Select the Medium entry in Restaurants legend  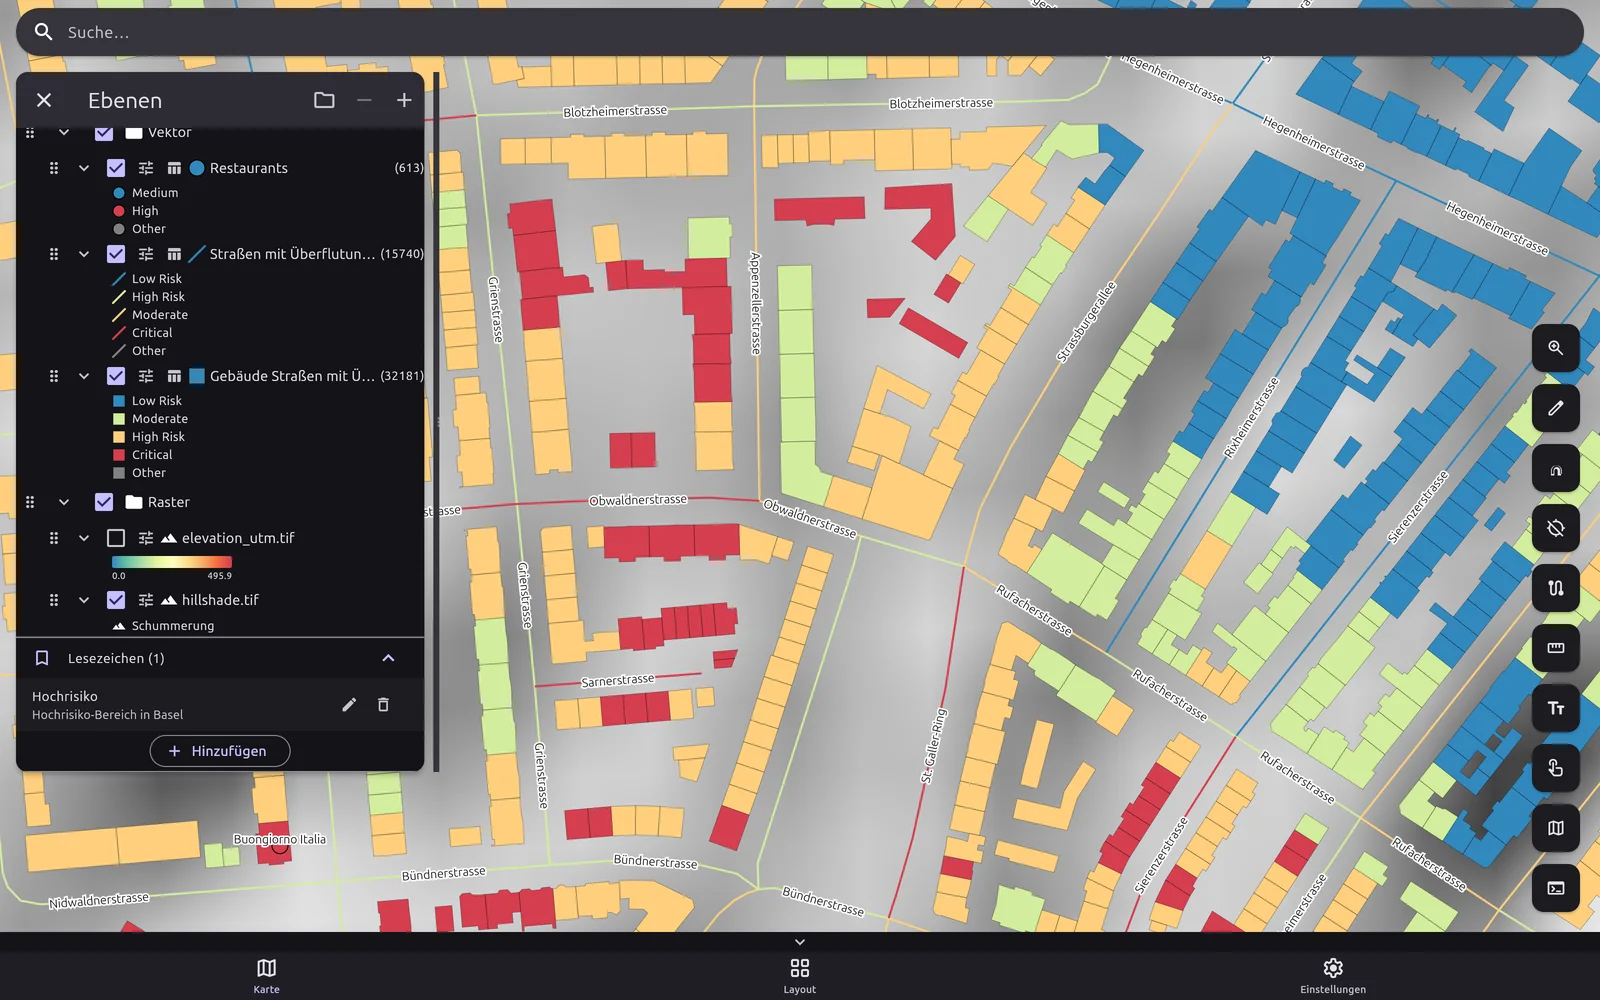[x=155, y=193]
